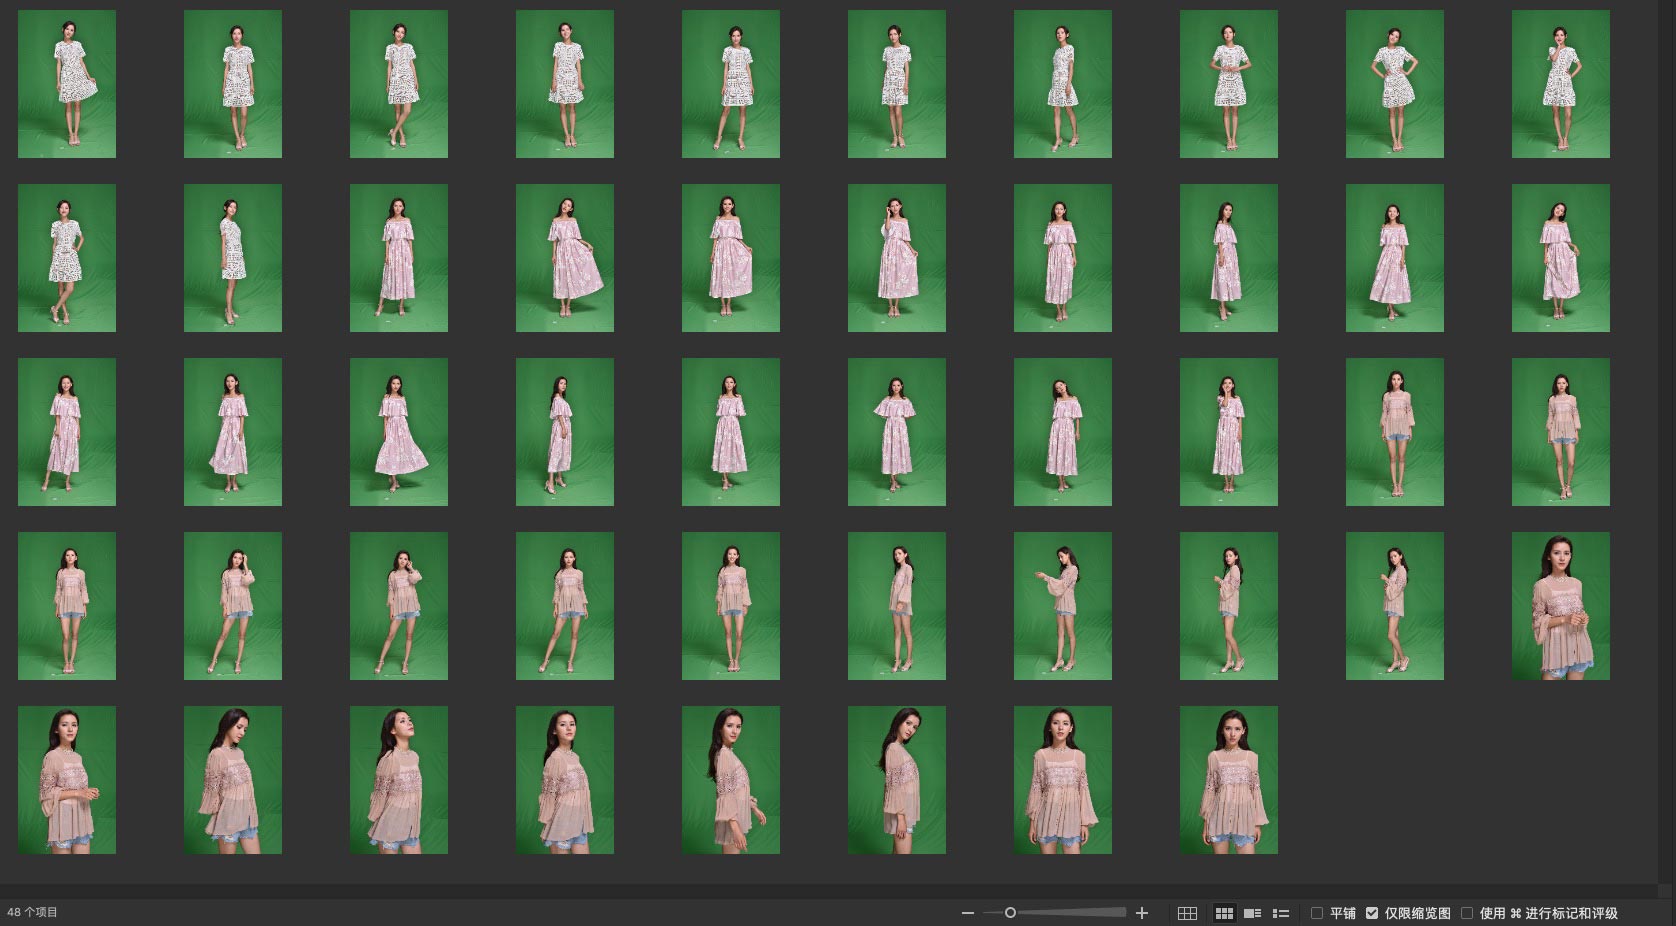This screenshot has height=926, width=1676.
Task: Click the minus icon to shrink thumbnails
Action: (x=967, y=913)
